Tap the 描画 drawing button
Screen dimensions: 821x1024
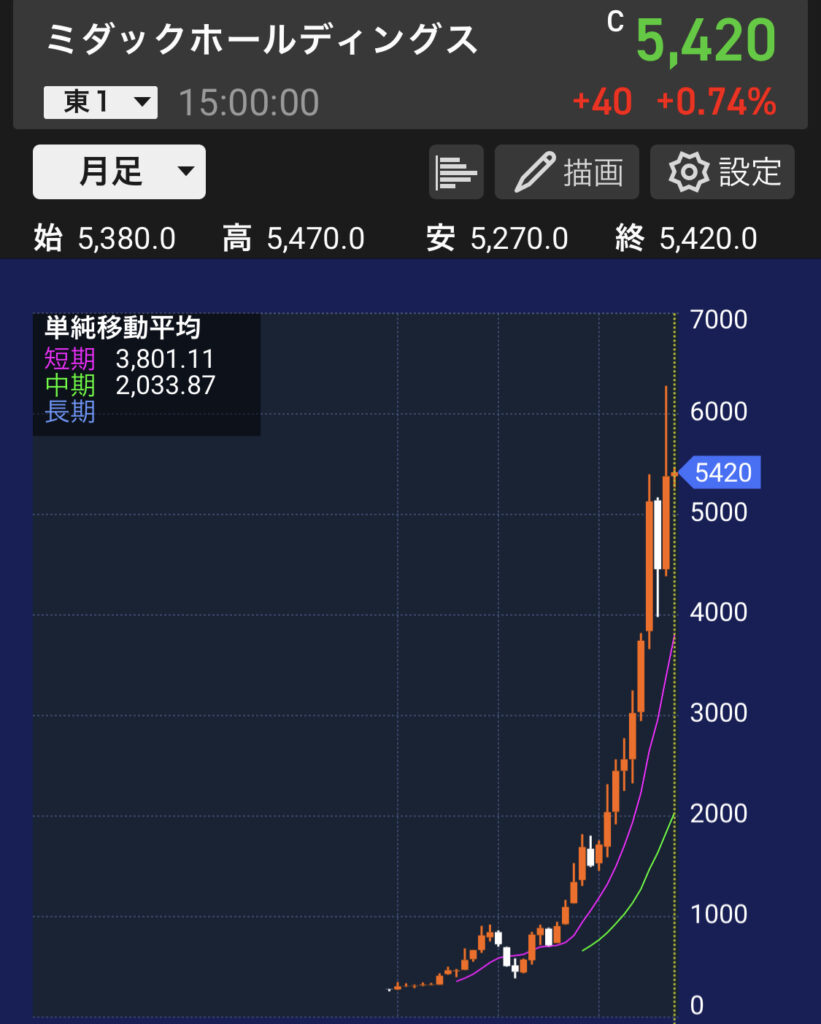click(566, 172)
